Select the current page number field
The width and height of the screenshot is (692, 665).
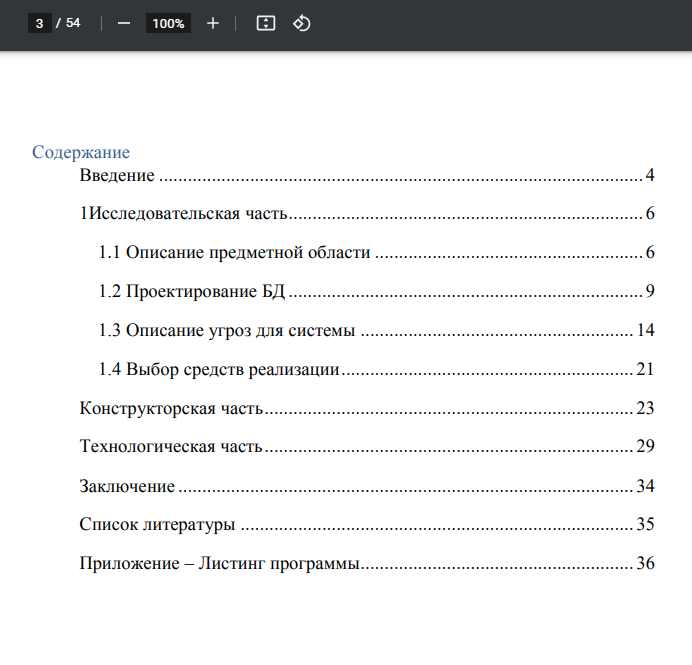[x=39, y=23]
